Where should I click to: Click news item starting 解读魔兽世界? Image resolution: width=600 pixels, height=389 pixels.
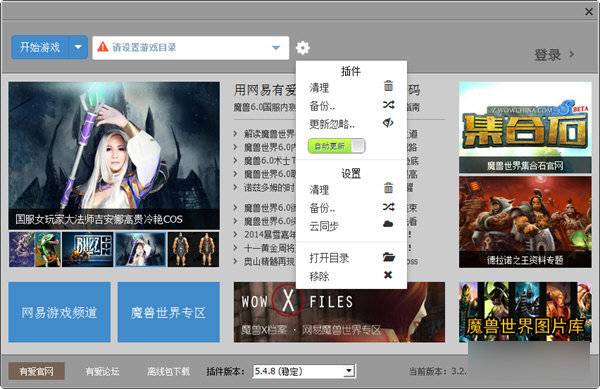[270, 134]
